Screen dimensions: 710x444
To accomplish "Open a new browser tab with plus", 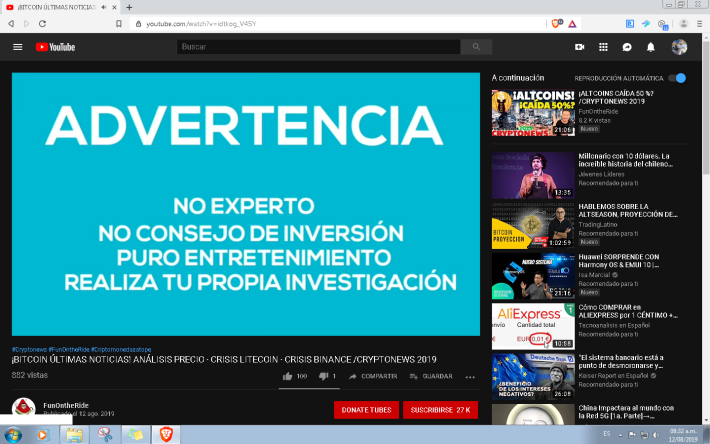I will (x=129, y=7).
